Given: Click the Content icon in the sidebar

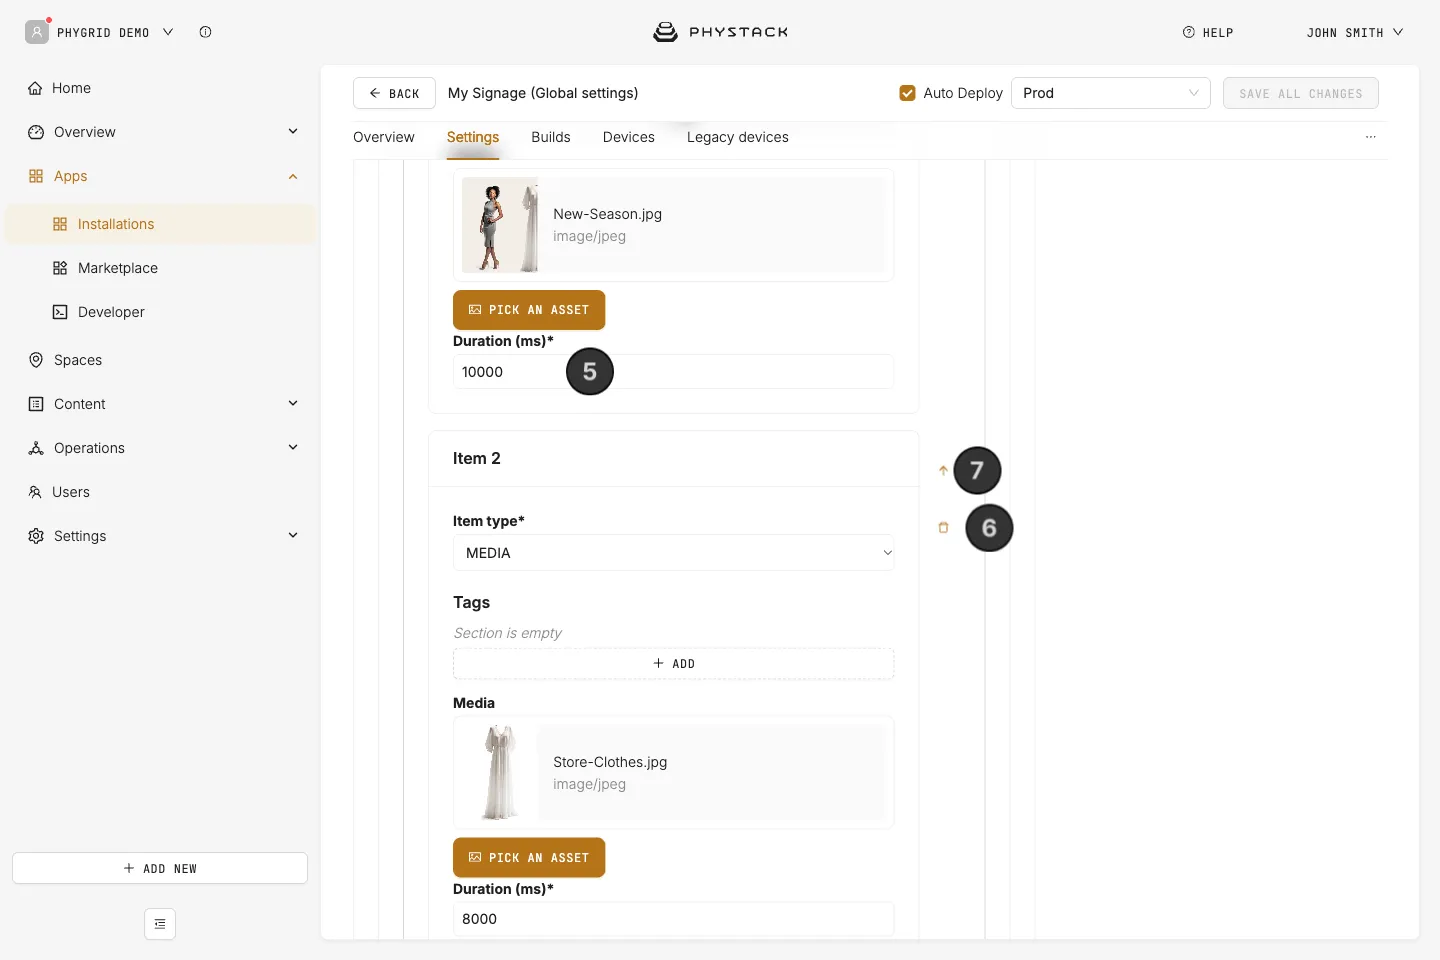Looking at the screenshot, I should pyautogui.click(x=36, y=404).
